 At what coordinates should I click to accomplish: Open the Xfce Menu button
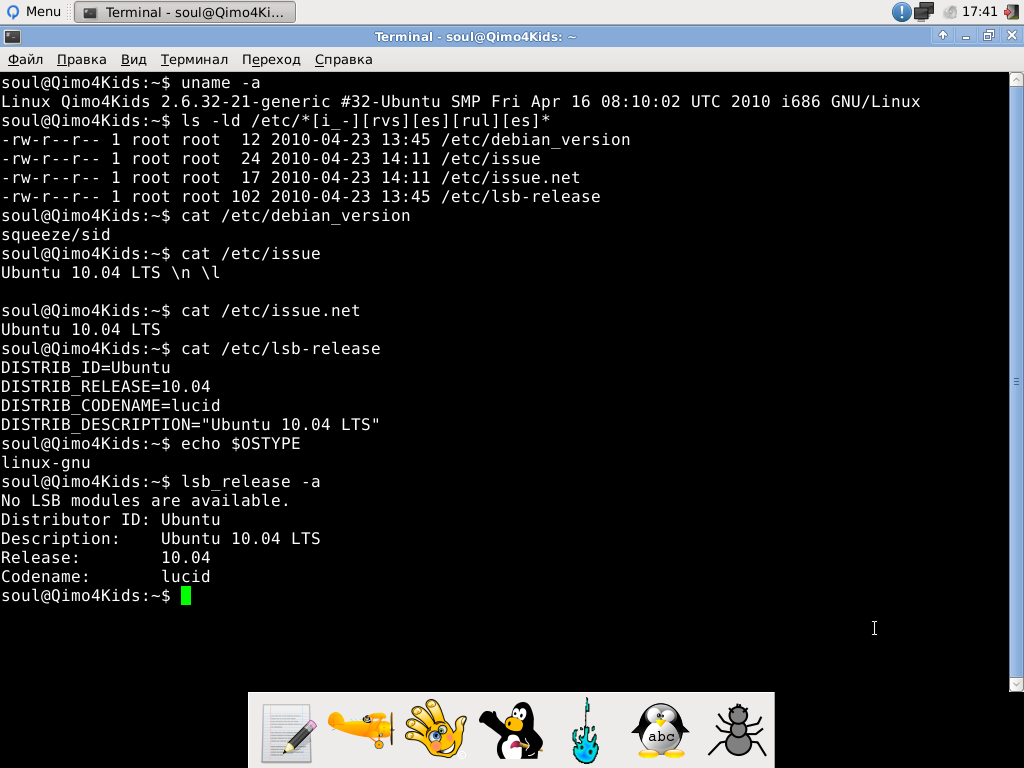click(33, 12)
